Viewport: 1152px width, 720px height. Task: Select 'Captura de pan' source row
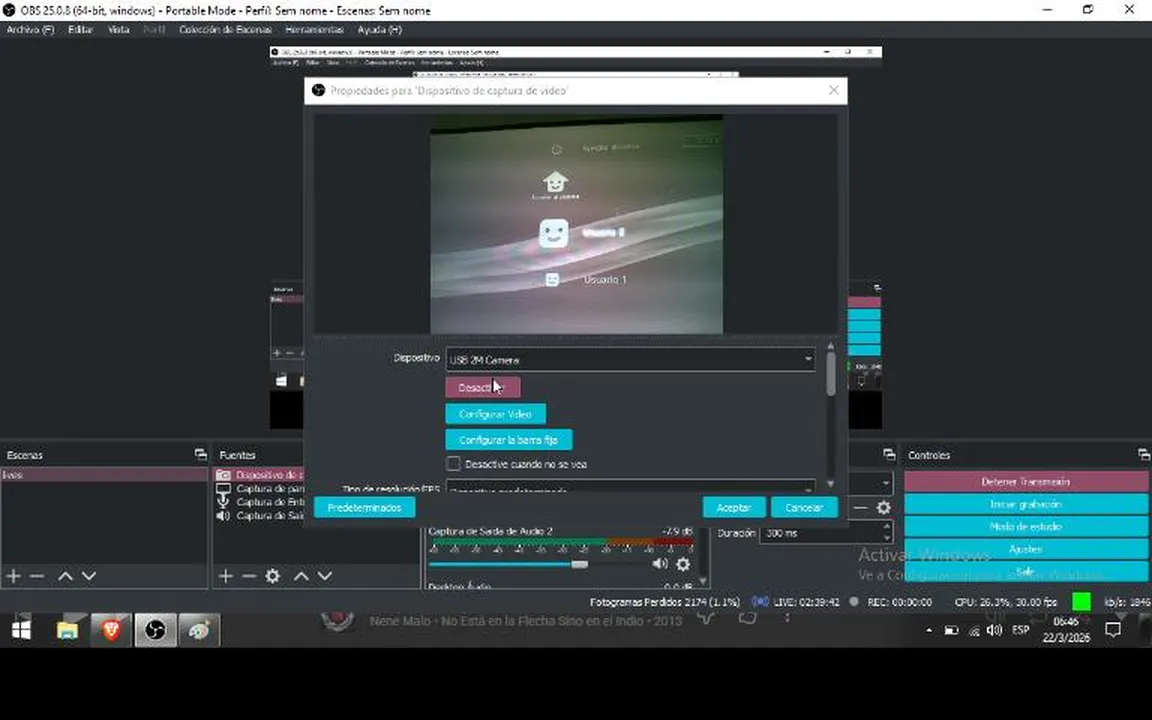tap(261, 489)
